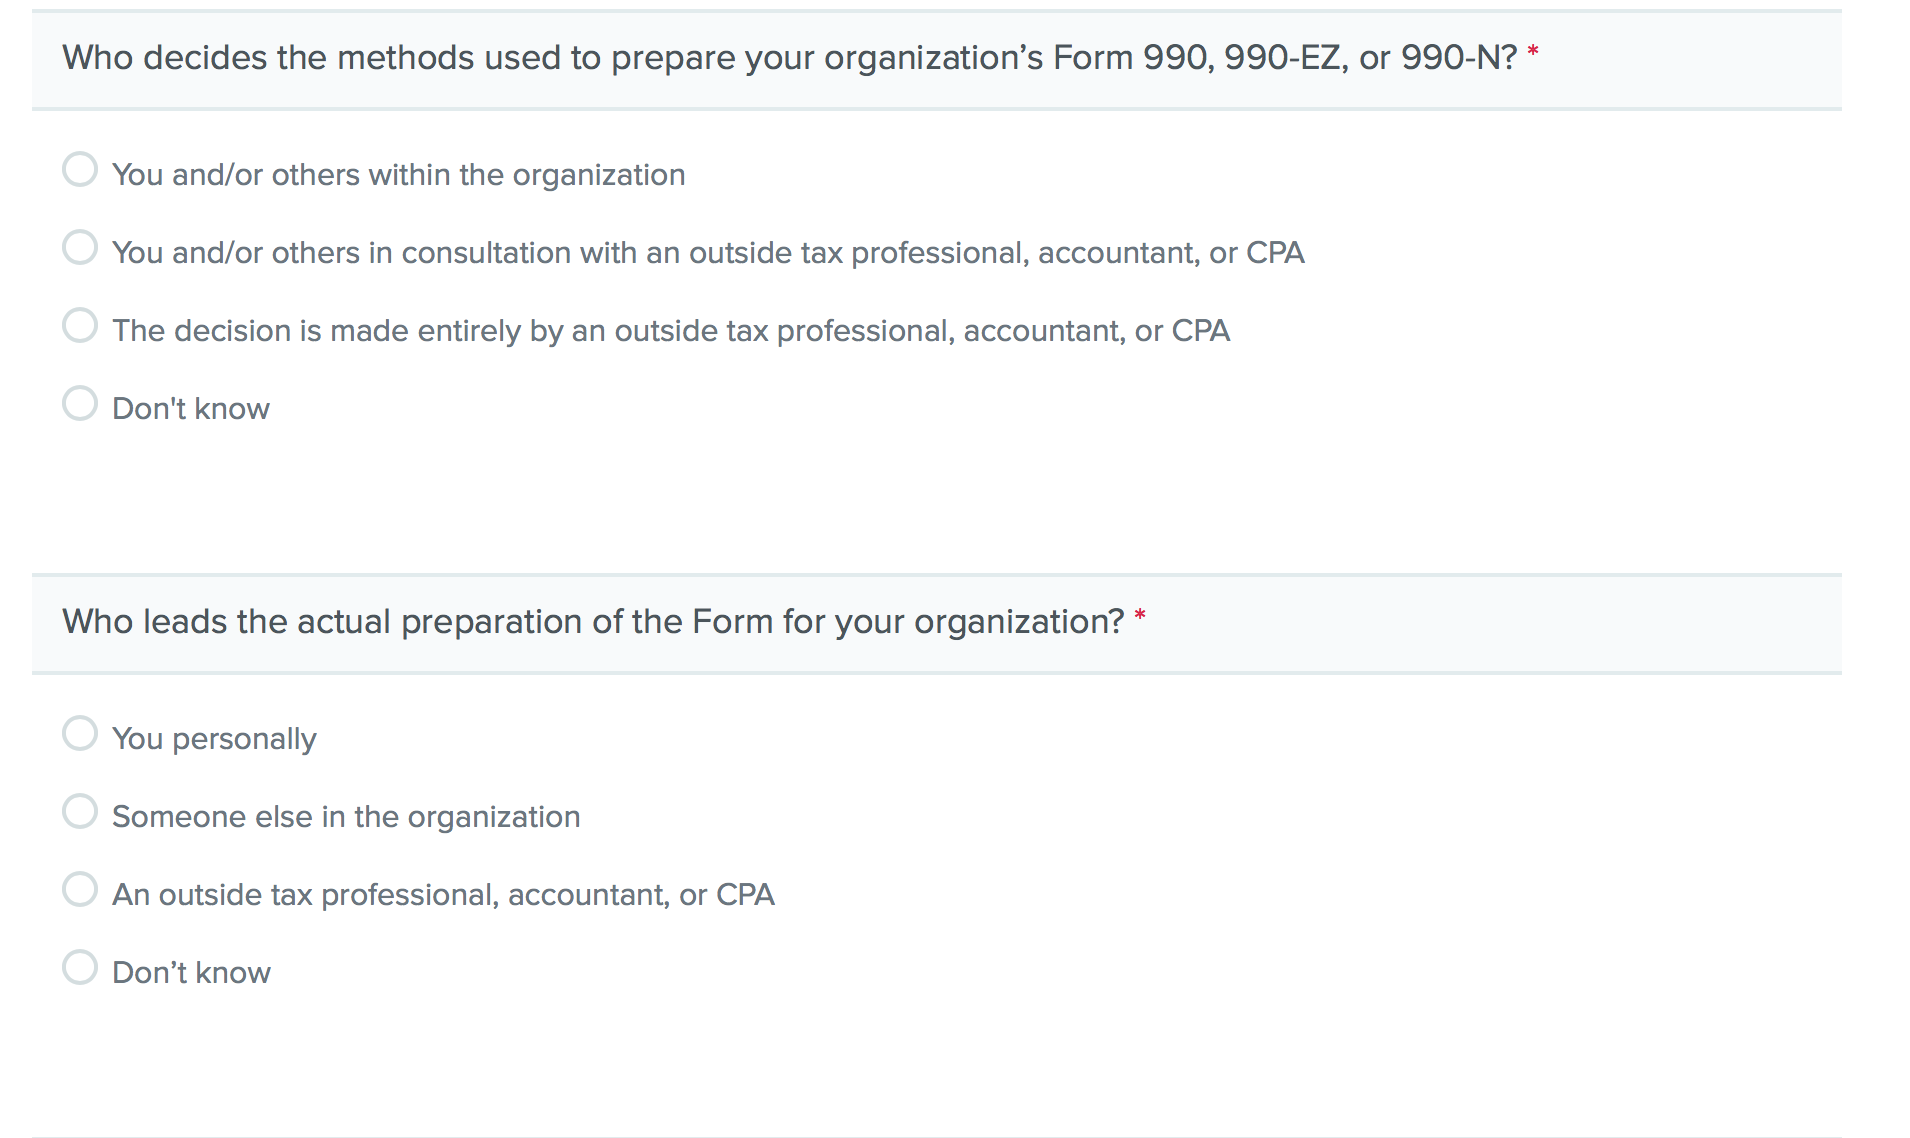Click 'Someone else in the organization' label text
The height and width of the screenshot is (1138, 1910).
pos(345,817)
